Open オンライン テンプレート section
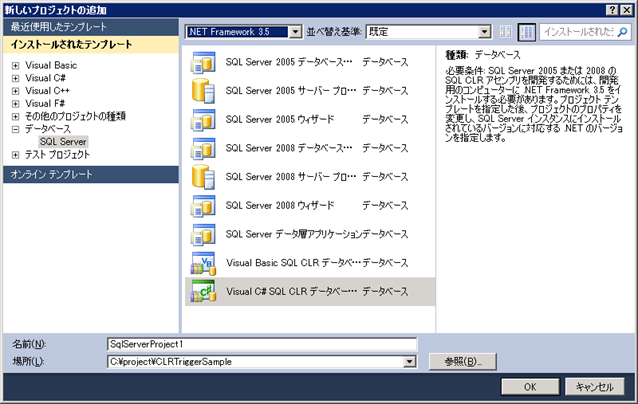Screen dimensions: 638x404 [91, 175]
